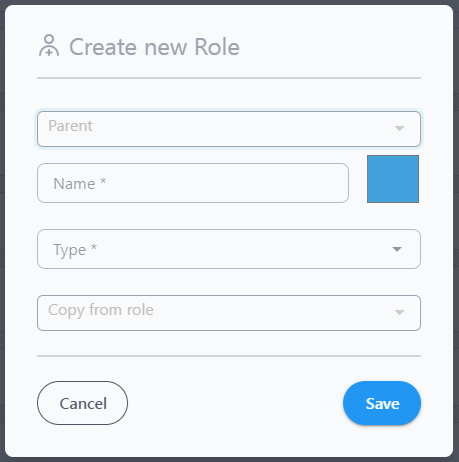This screenshot has width=459, height=462.
Task: Click the Create new Role heading text
Action: 154,47
